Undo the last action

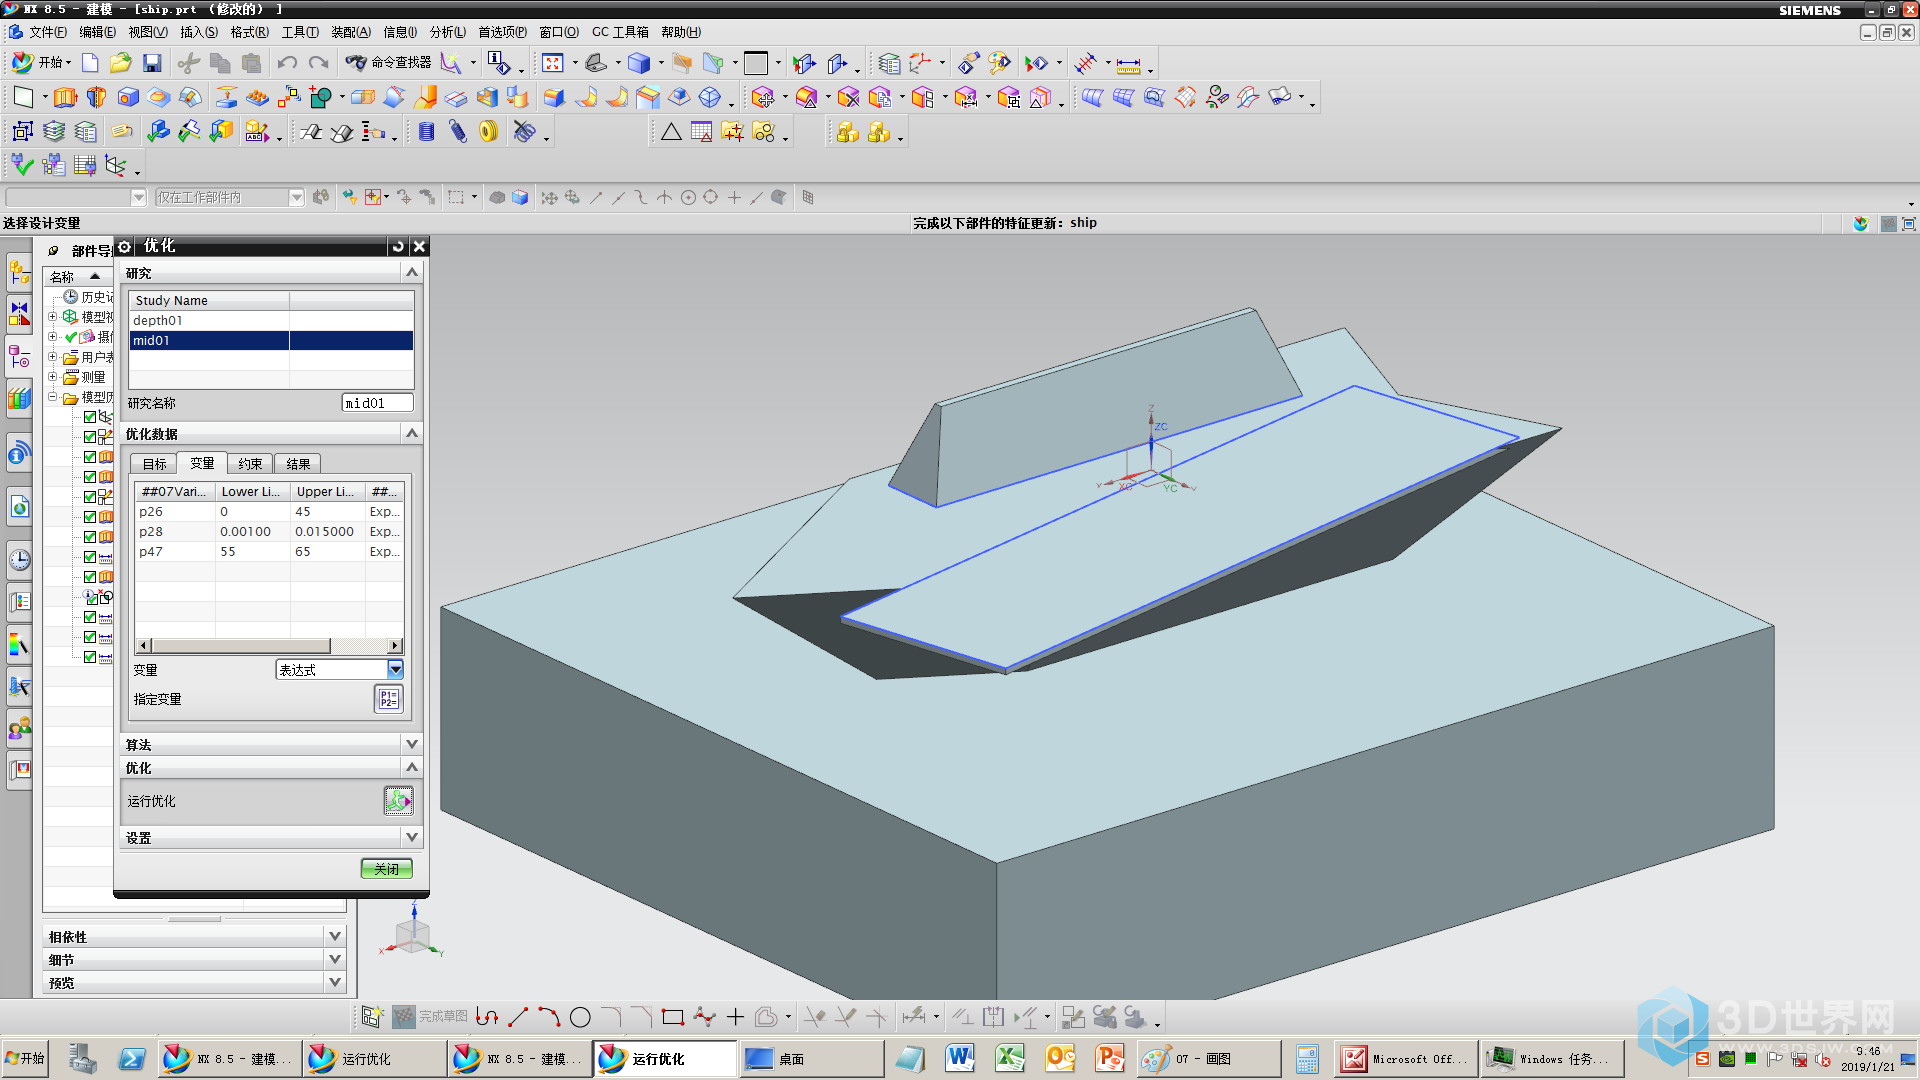click(287, 64)
